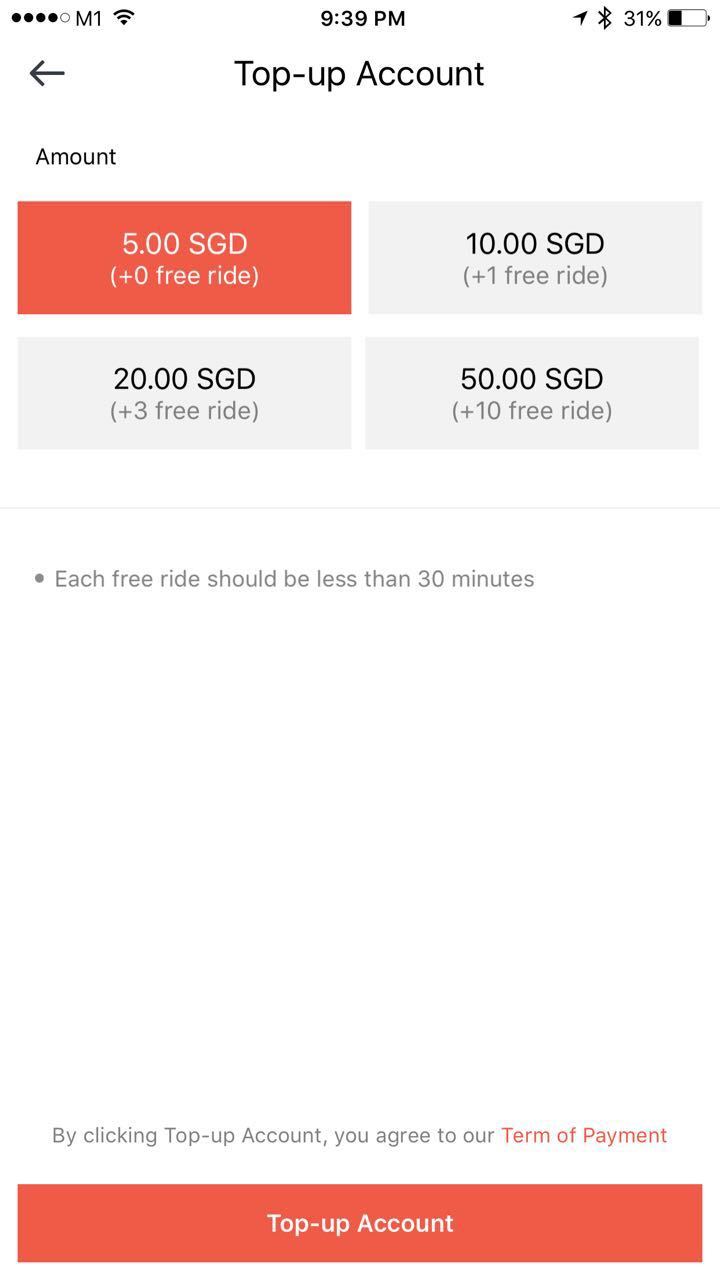The image size is (720, 1280).
Task: Tap the location services arrow icon
Action: pos(580,18)
